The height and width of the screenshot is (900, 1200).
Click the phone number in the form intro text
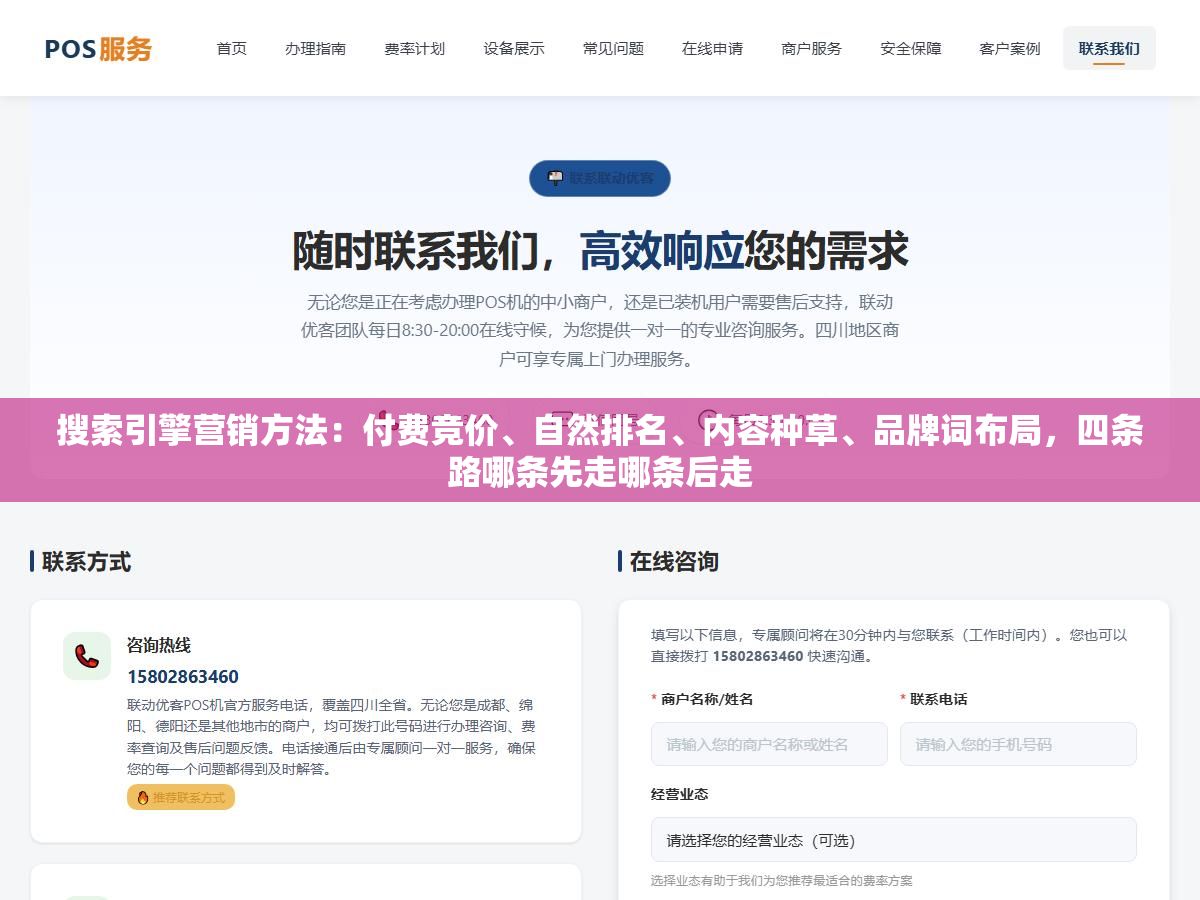759,656
